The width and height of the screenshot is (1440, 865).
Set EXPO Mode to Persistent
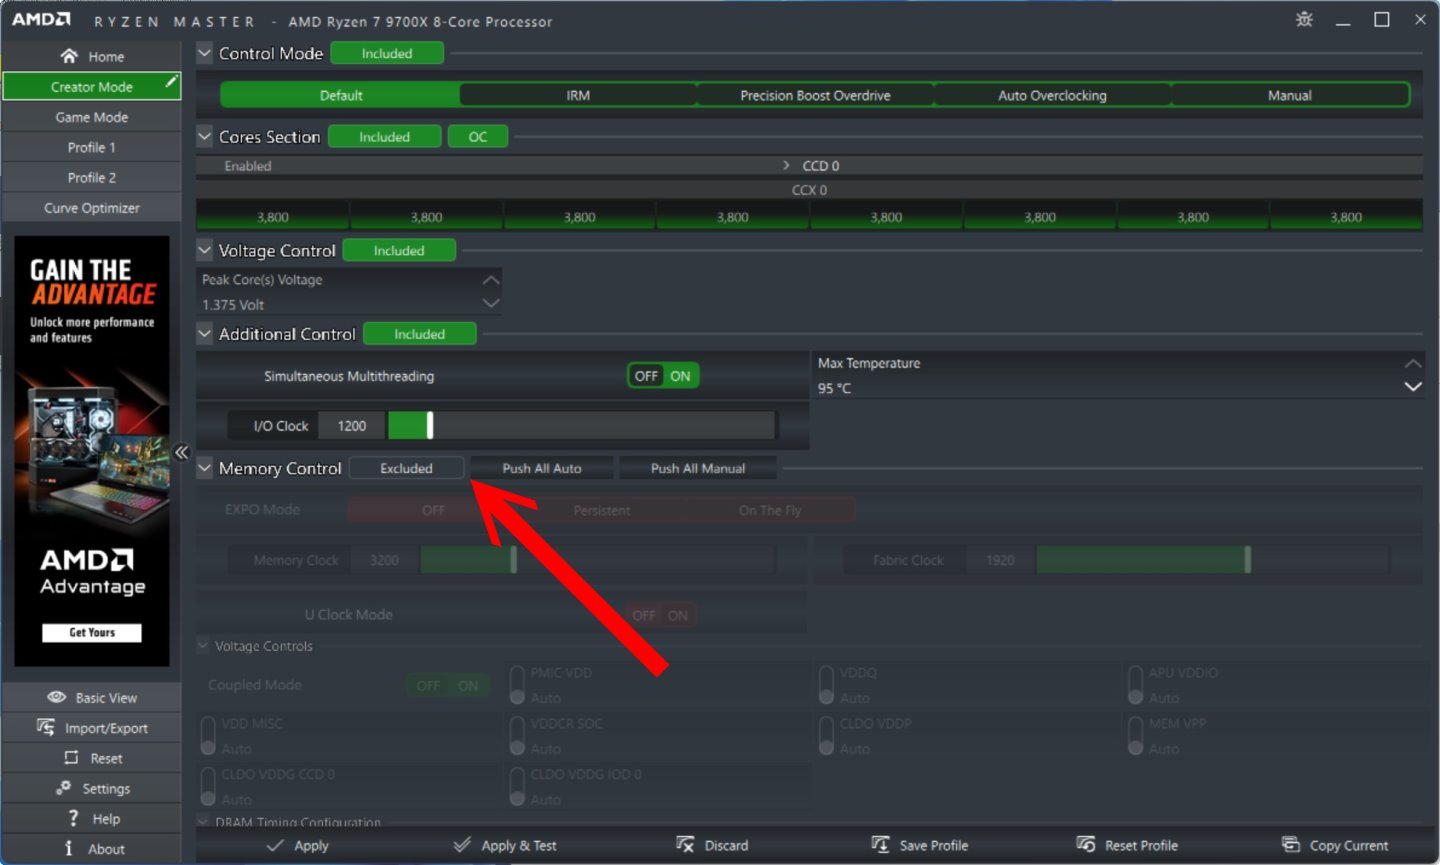[x=602, y=510]
